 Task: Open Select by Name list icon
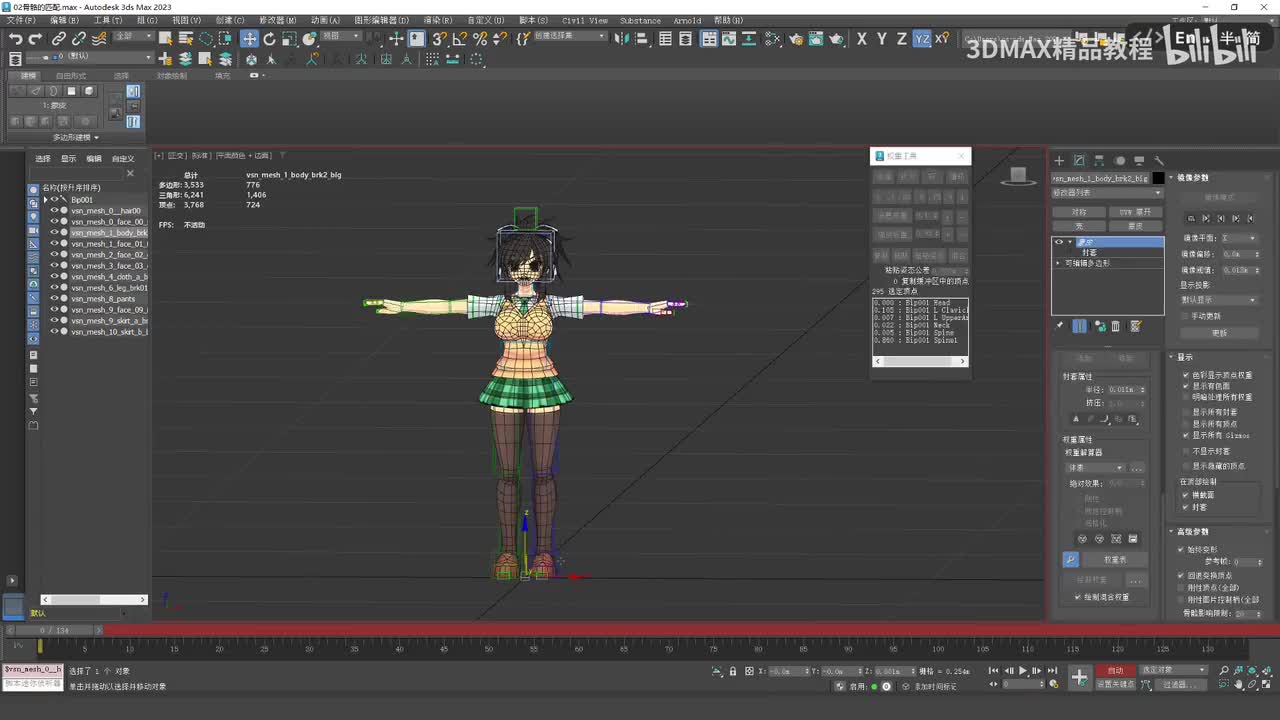click(x=185, y=39)
